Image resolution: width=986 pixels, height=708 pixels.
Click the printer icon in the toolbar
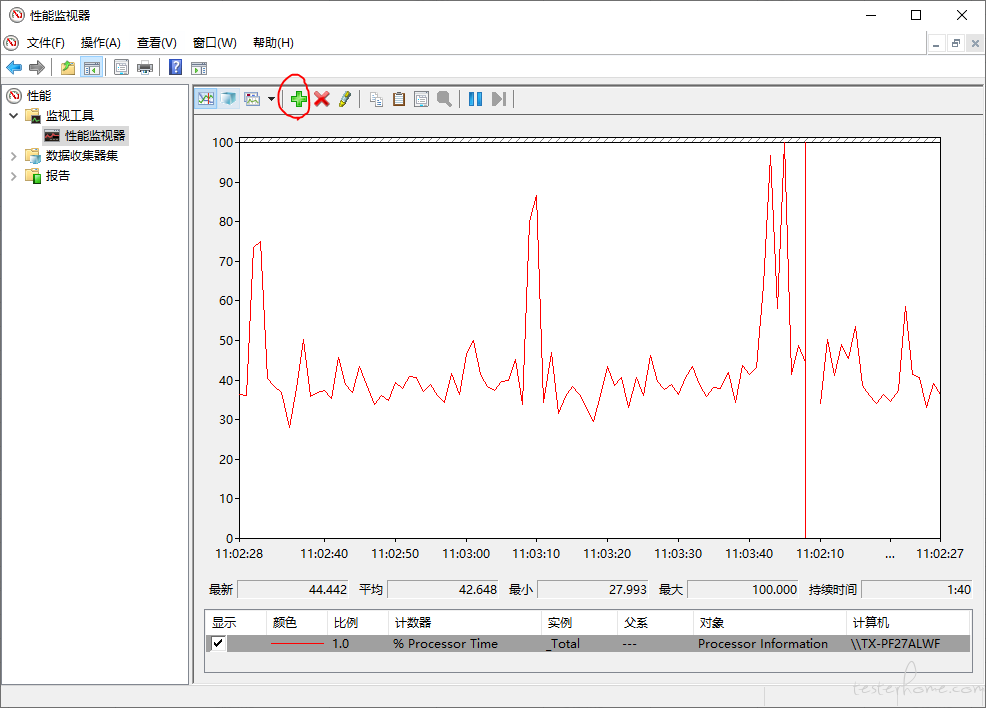(145, 67)
